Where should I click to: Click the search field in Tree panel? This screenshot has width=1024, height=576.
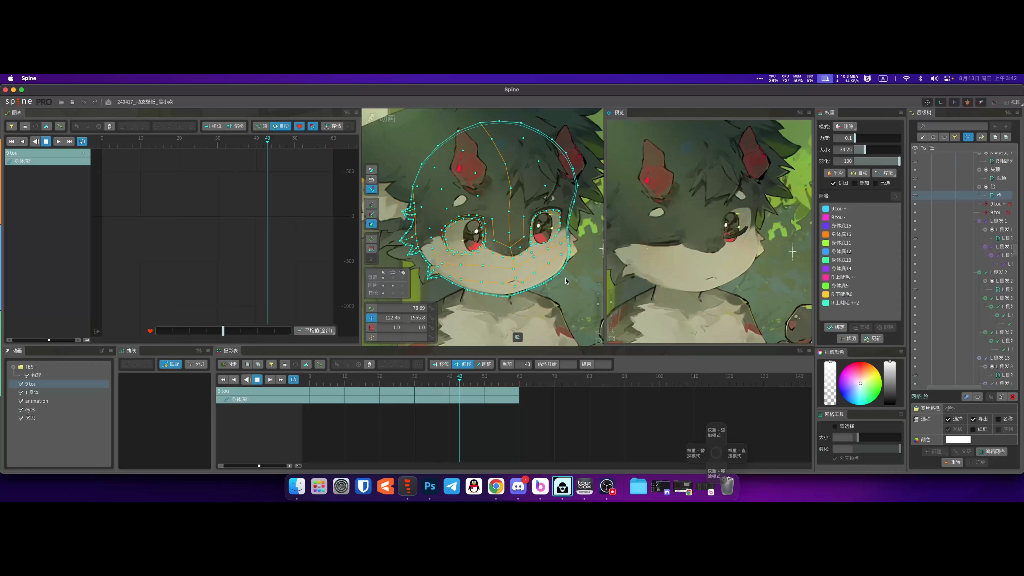[x=952, y=126]
